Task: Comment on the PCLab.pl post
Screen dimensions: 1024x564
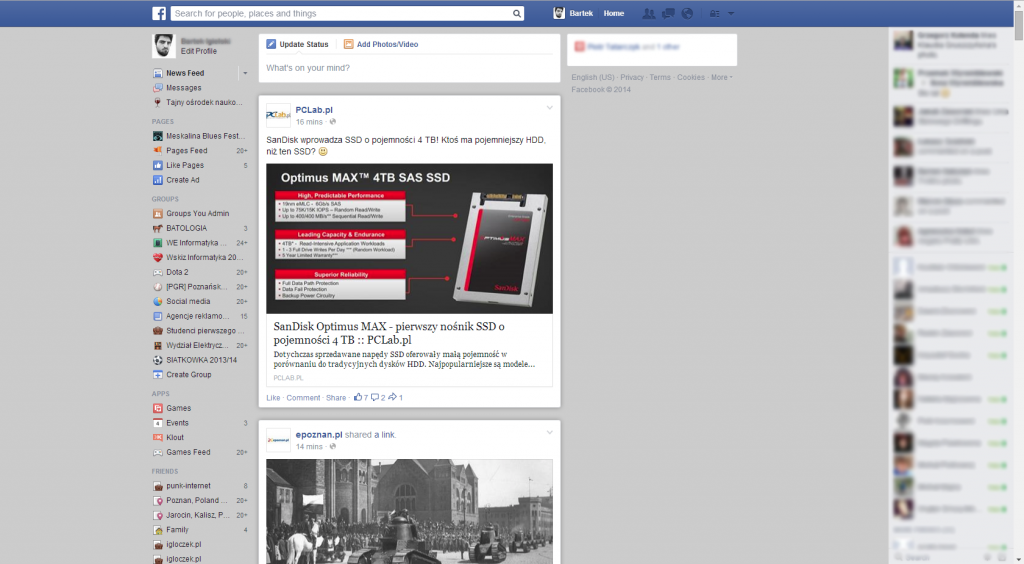Action: [x=303, y=398]
